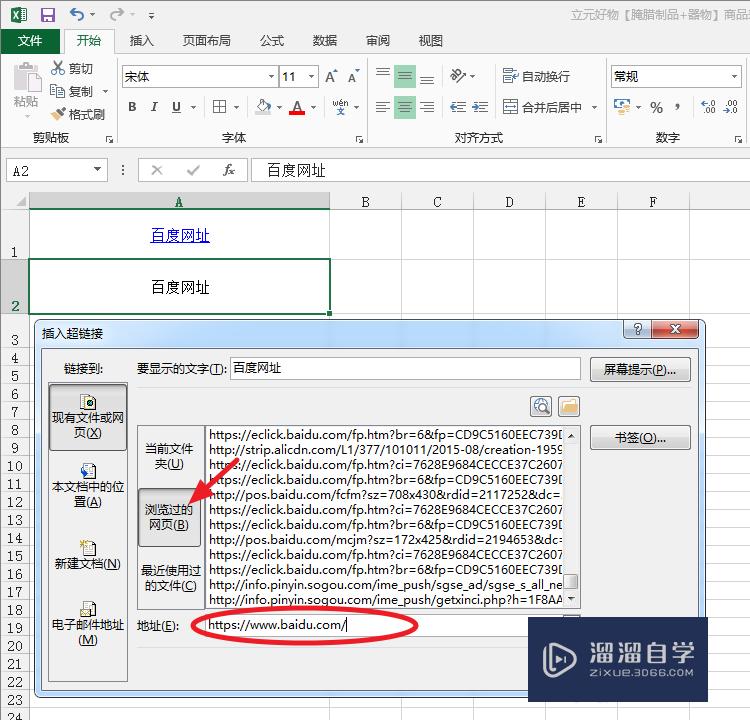Open the text orientation tool

tap(458, 76)
